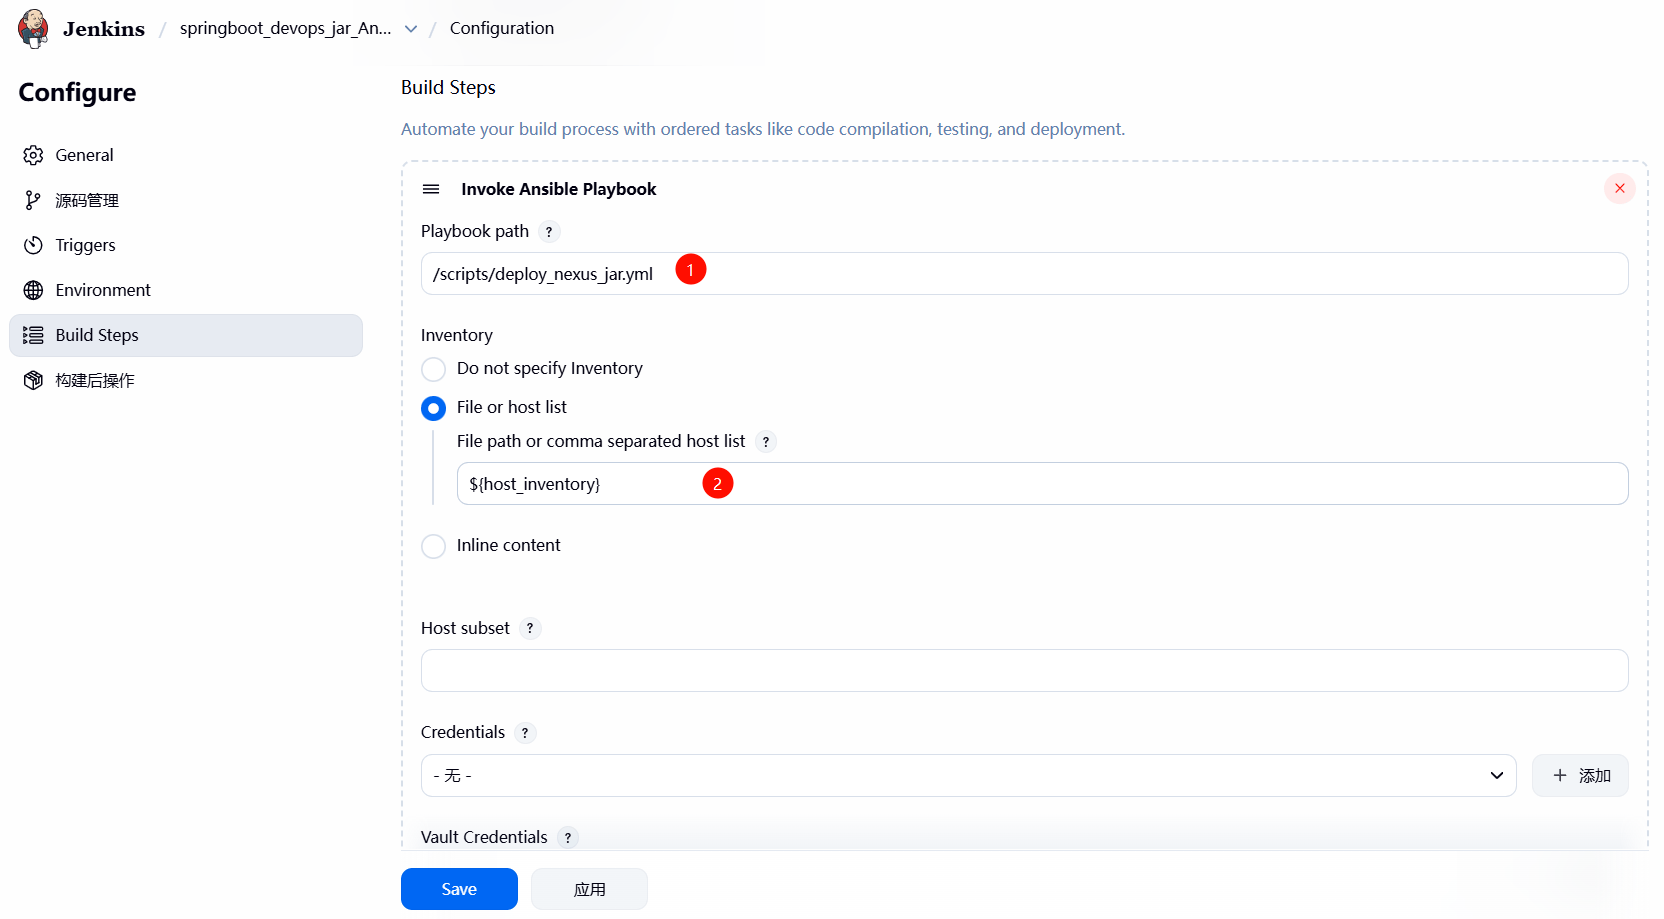Click the Triggers clock icon
Image resolution: width=1664 pixels, height=919 pixels.
(34, 245)
